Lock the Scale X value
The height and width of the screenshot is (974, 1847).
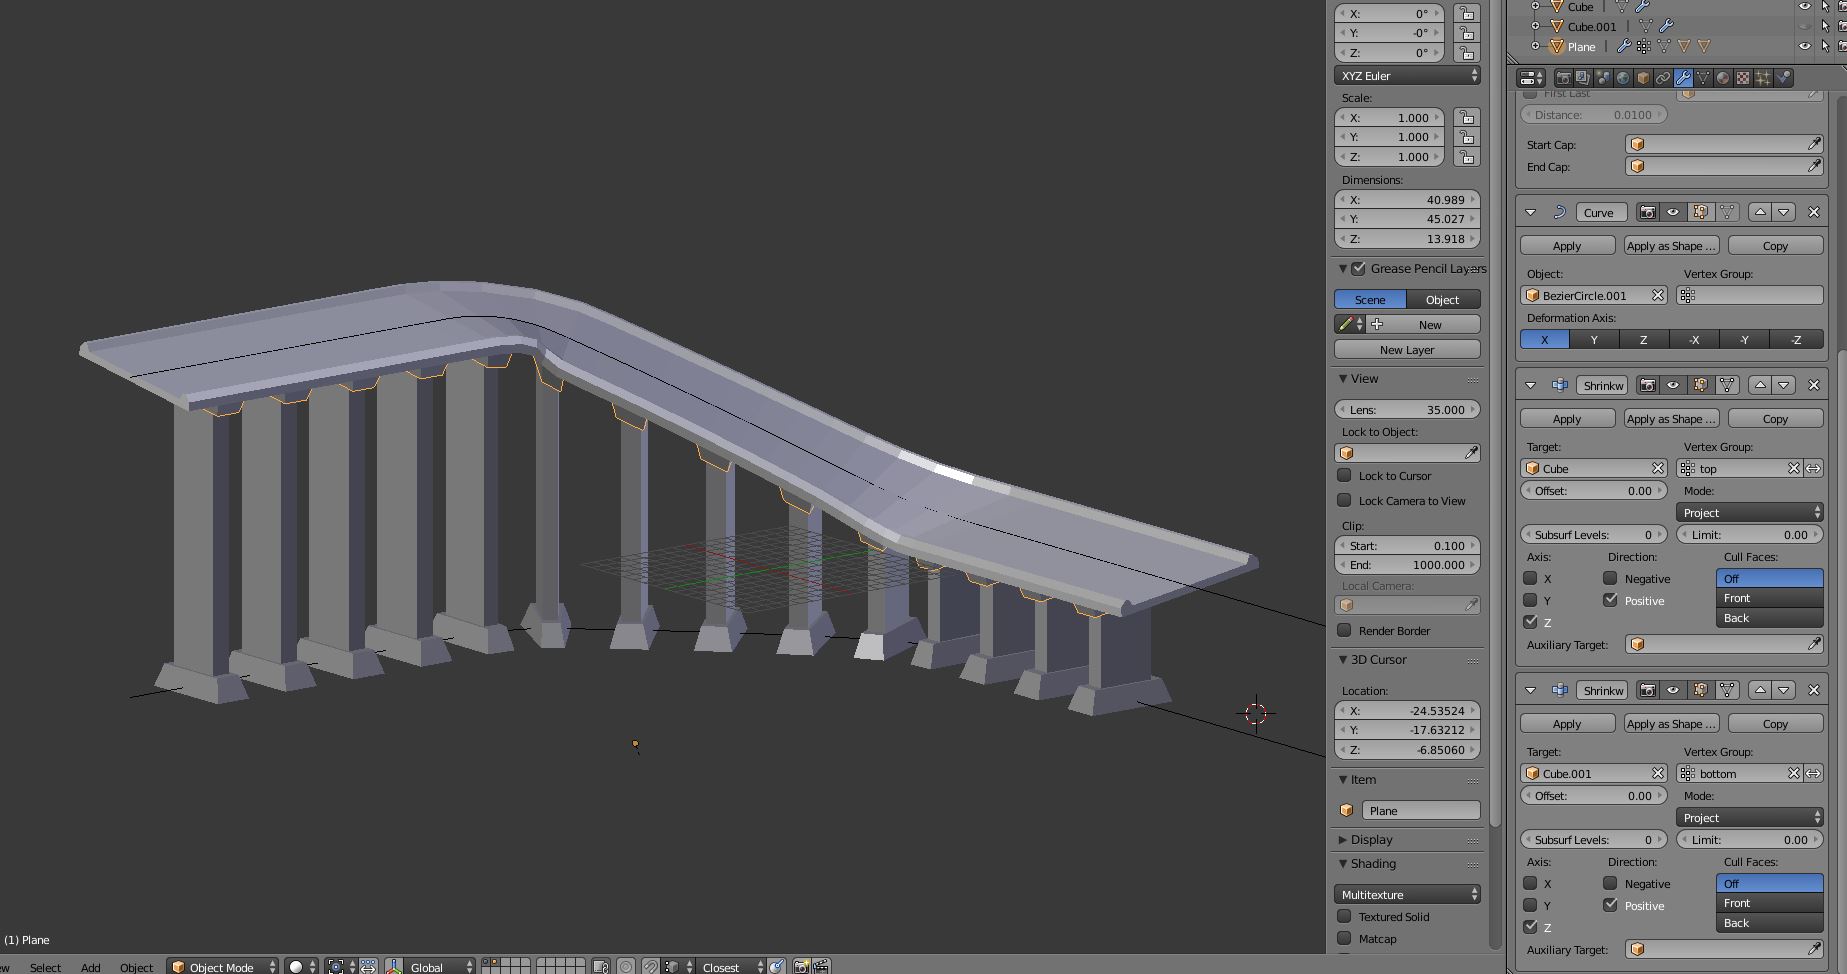(x=1467, y=117)
